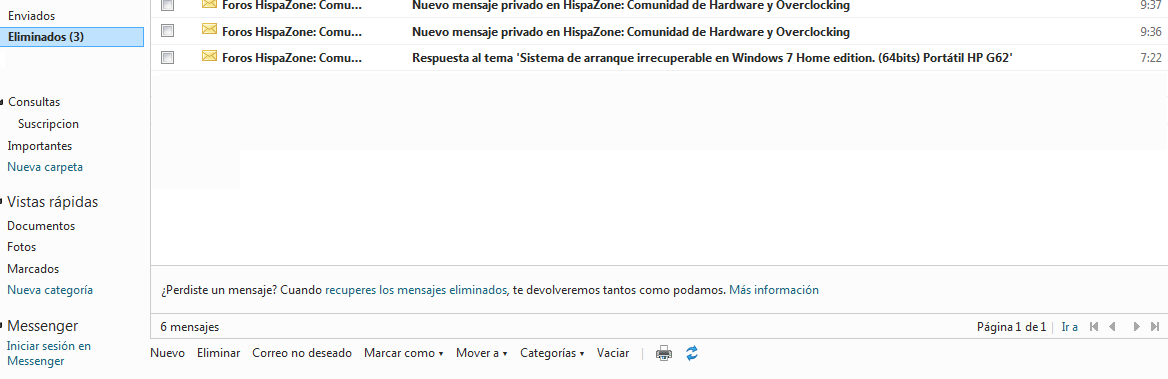This screenshot has height=379, width=1168.
Task: Click Vaciar to empty the folder
Action: click(613, 354)
